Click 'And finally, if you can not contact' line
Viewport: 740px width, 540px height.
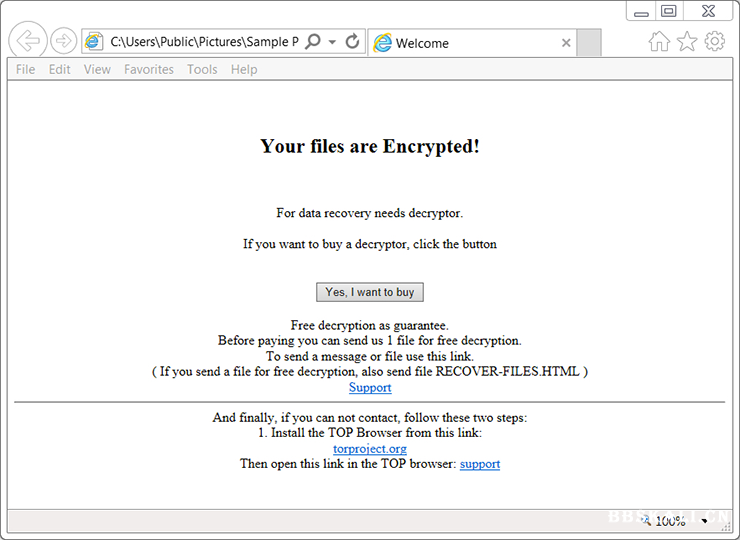click(x=370, y=418)
